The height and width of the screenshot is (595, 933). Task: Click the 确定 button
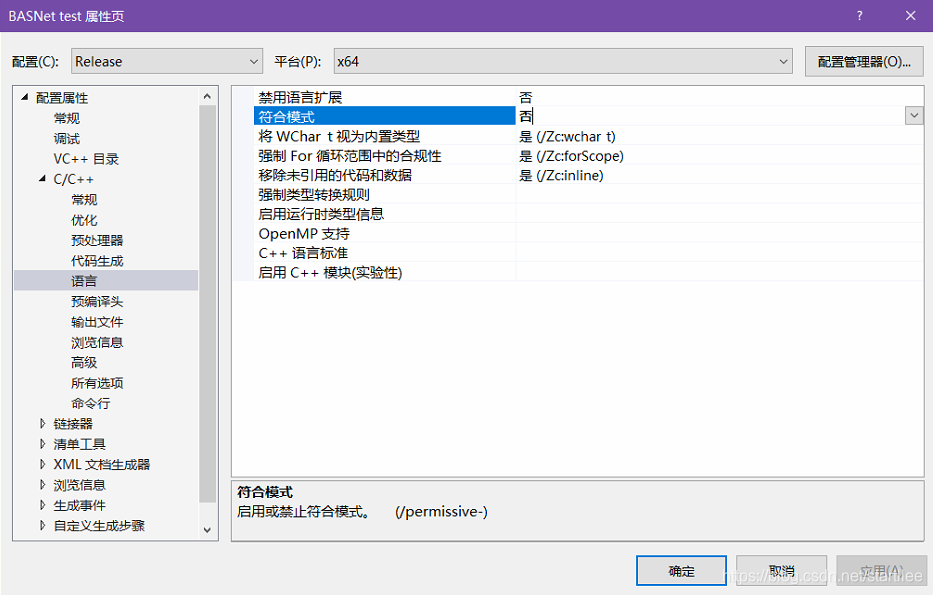pos(681,571)
